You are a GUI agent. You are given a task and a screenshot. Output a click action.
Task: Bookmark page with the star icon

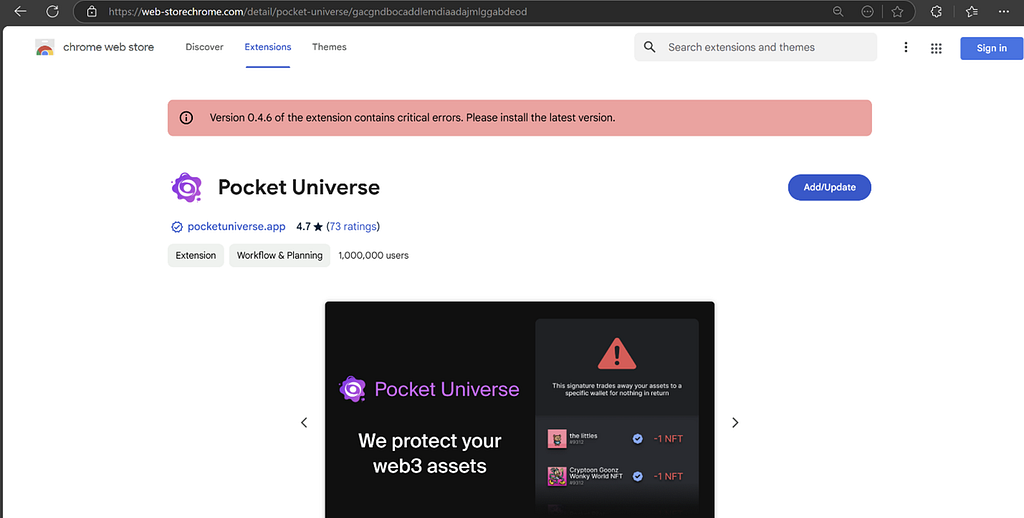click(897, 11)
